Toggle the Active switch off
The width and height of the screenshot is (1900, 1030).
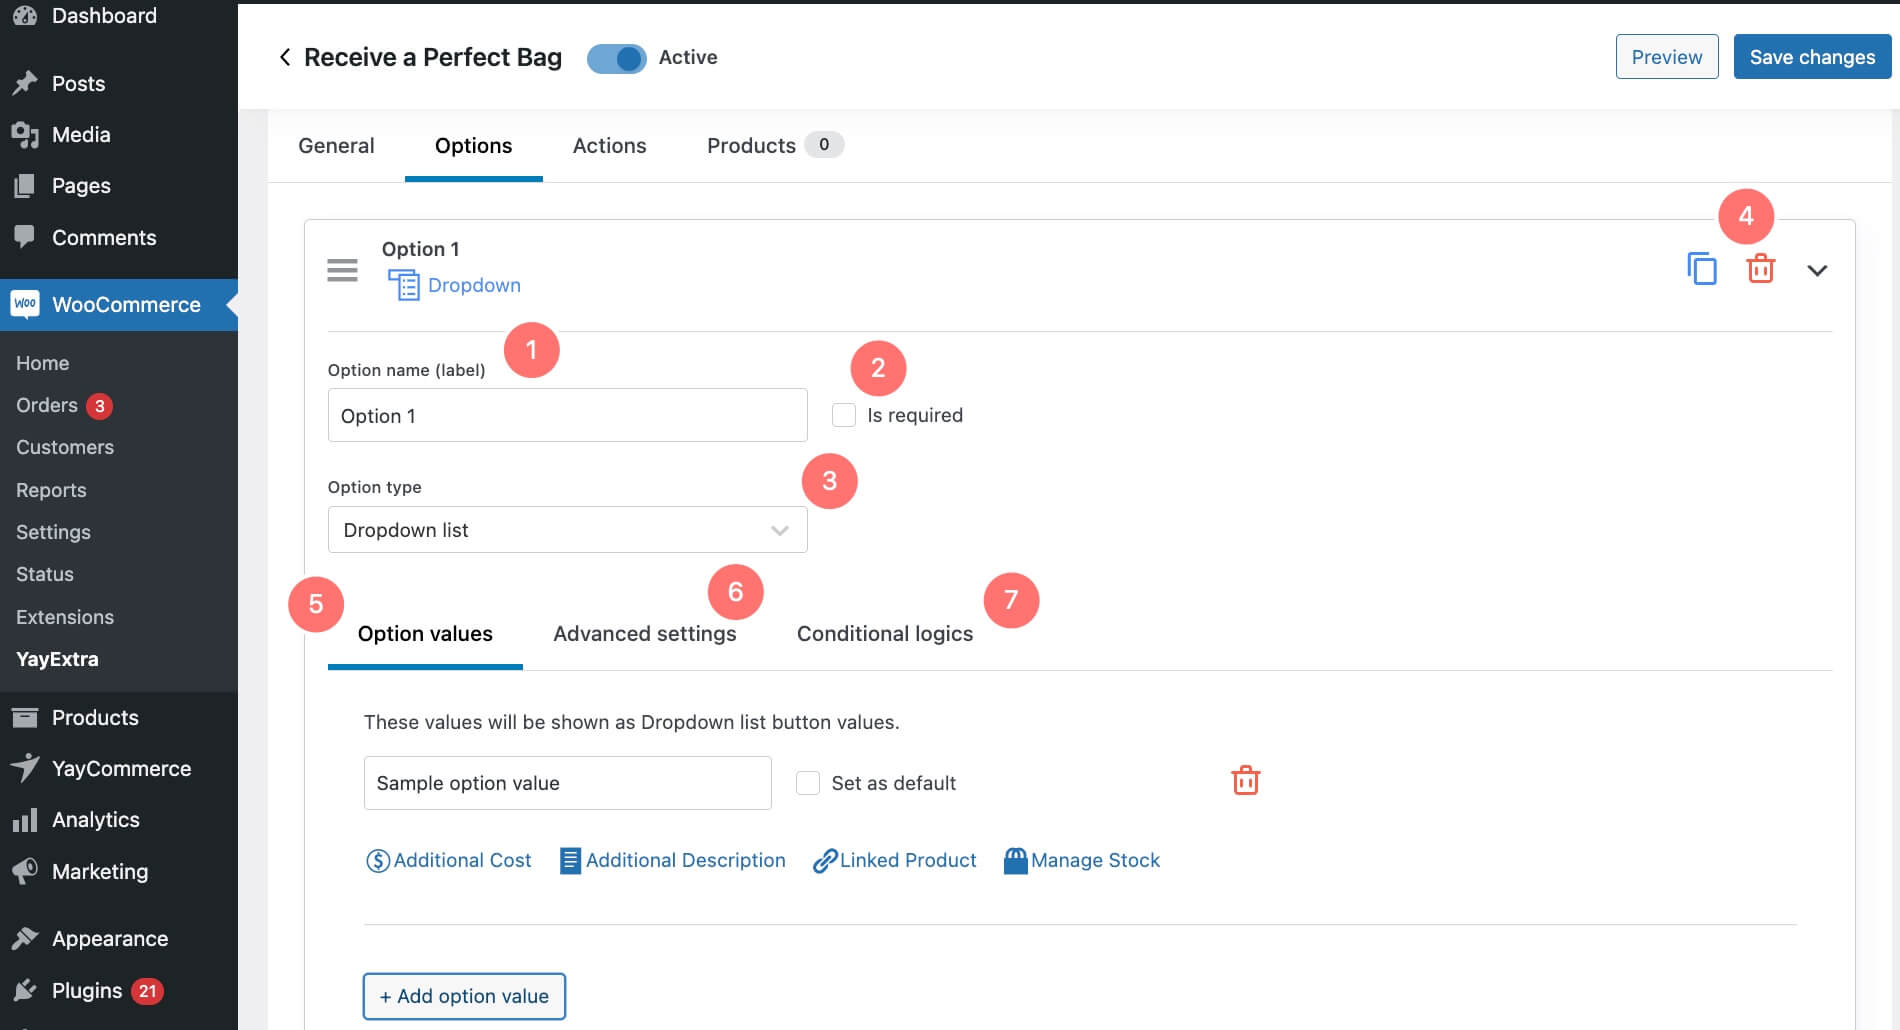pos(617,58)
